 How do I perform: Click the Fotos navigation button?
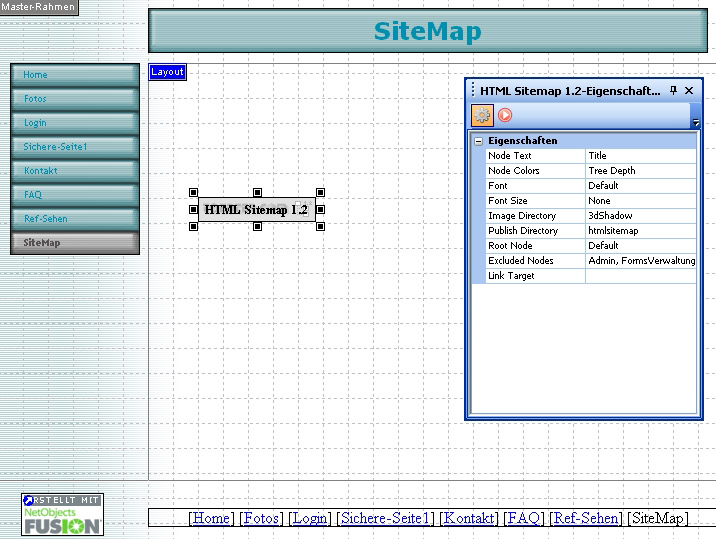click(x=75, y=99)
